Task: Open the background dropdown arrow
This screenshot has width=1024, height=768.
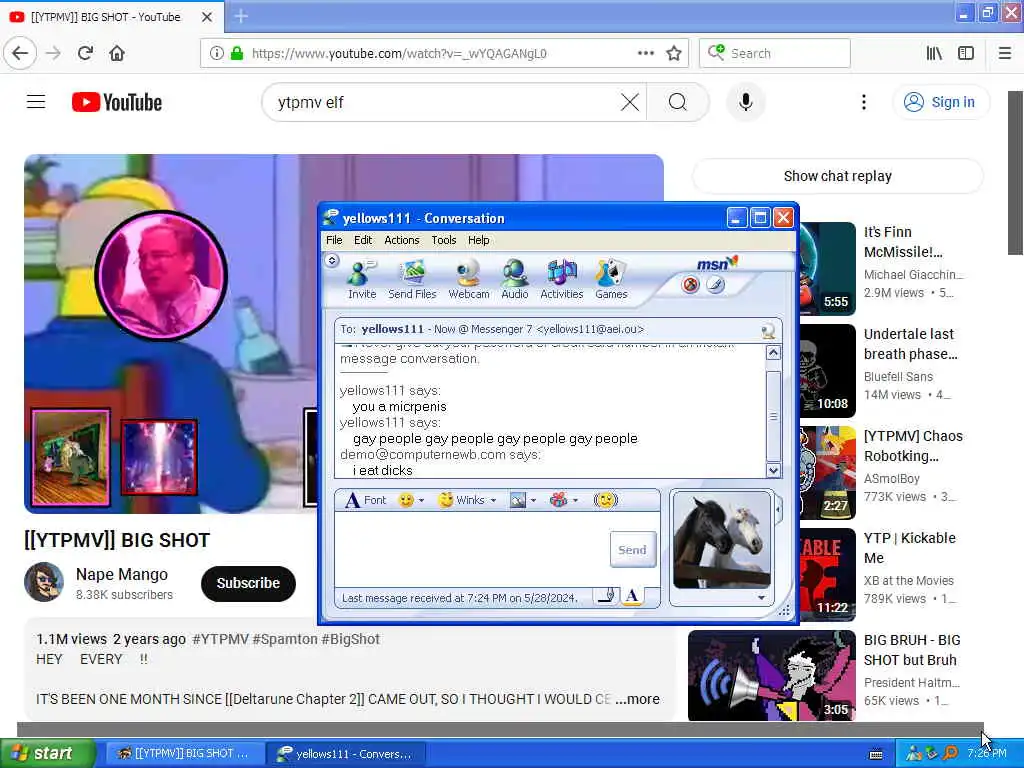Action: (534, 501)
